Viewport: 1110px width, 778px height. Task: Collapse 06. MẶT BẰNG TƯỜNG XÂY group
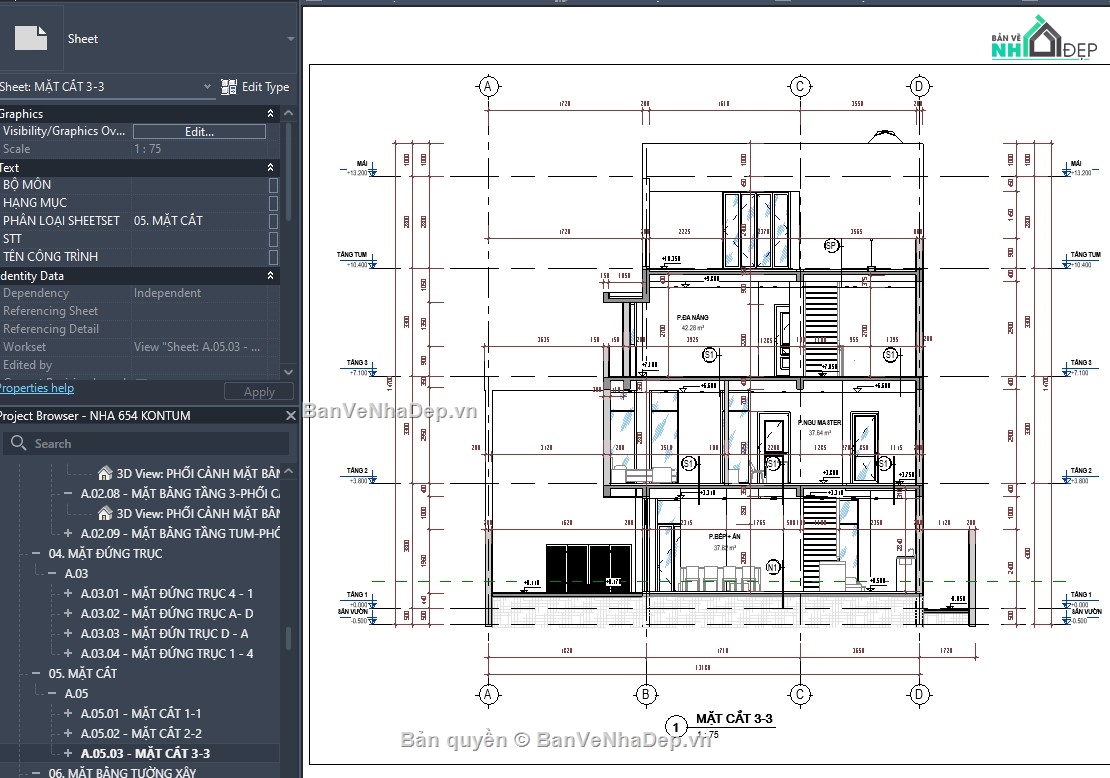pos(35,773)
